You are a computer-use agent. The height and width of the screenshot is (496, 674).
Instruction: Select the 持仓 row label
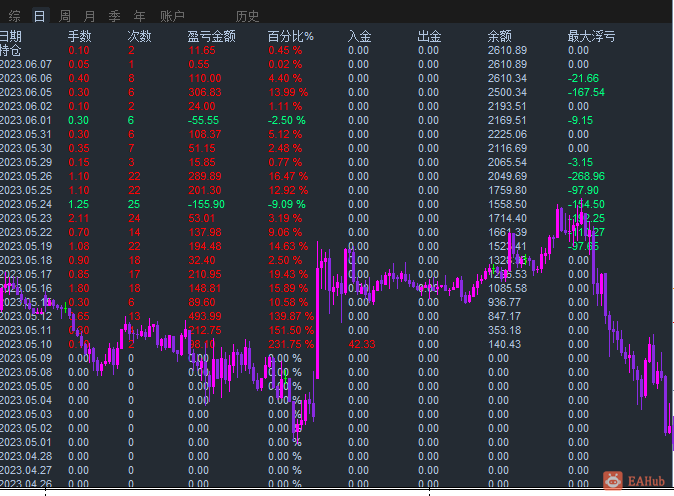point(11,49)
